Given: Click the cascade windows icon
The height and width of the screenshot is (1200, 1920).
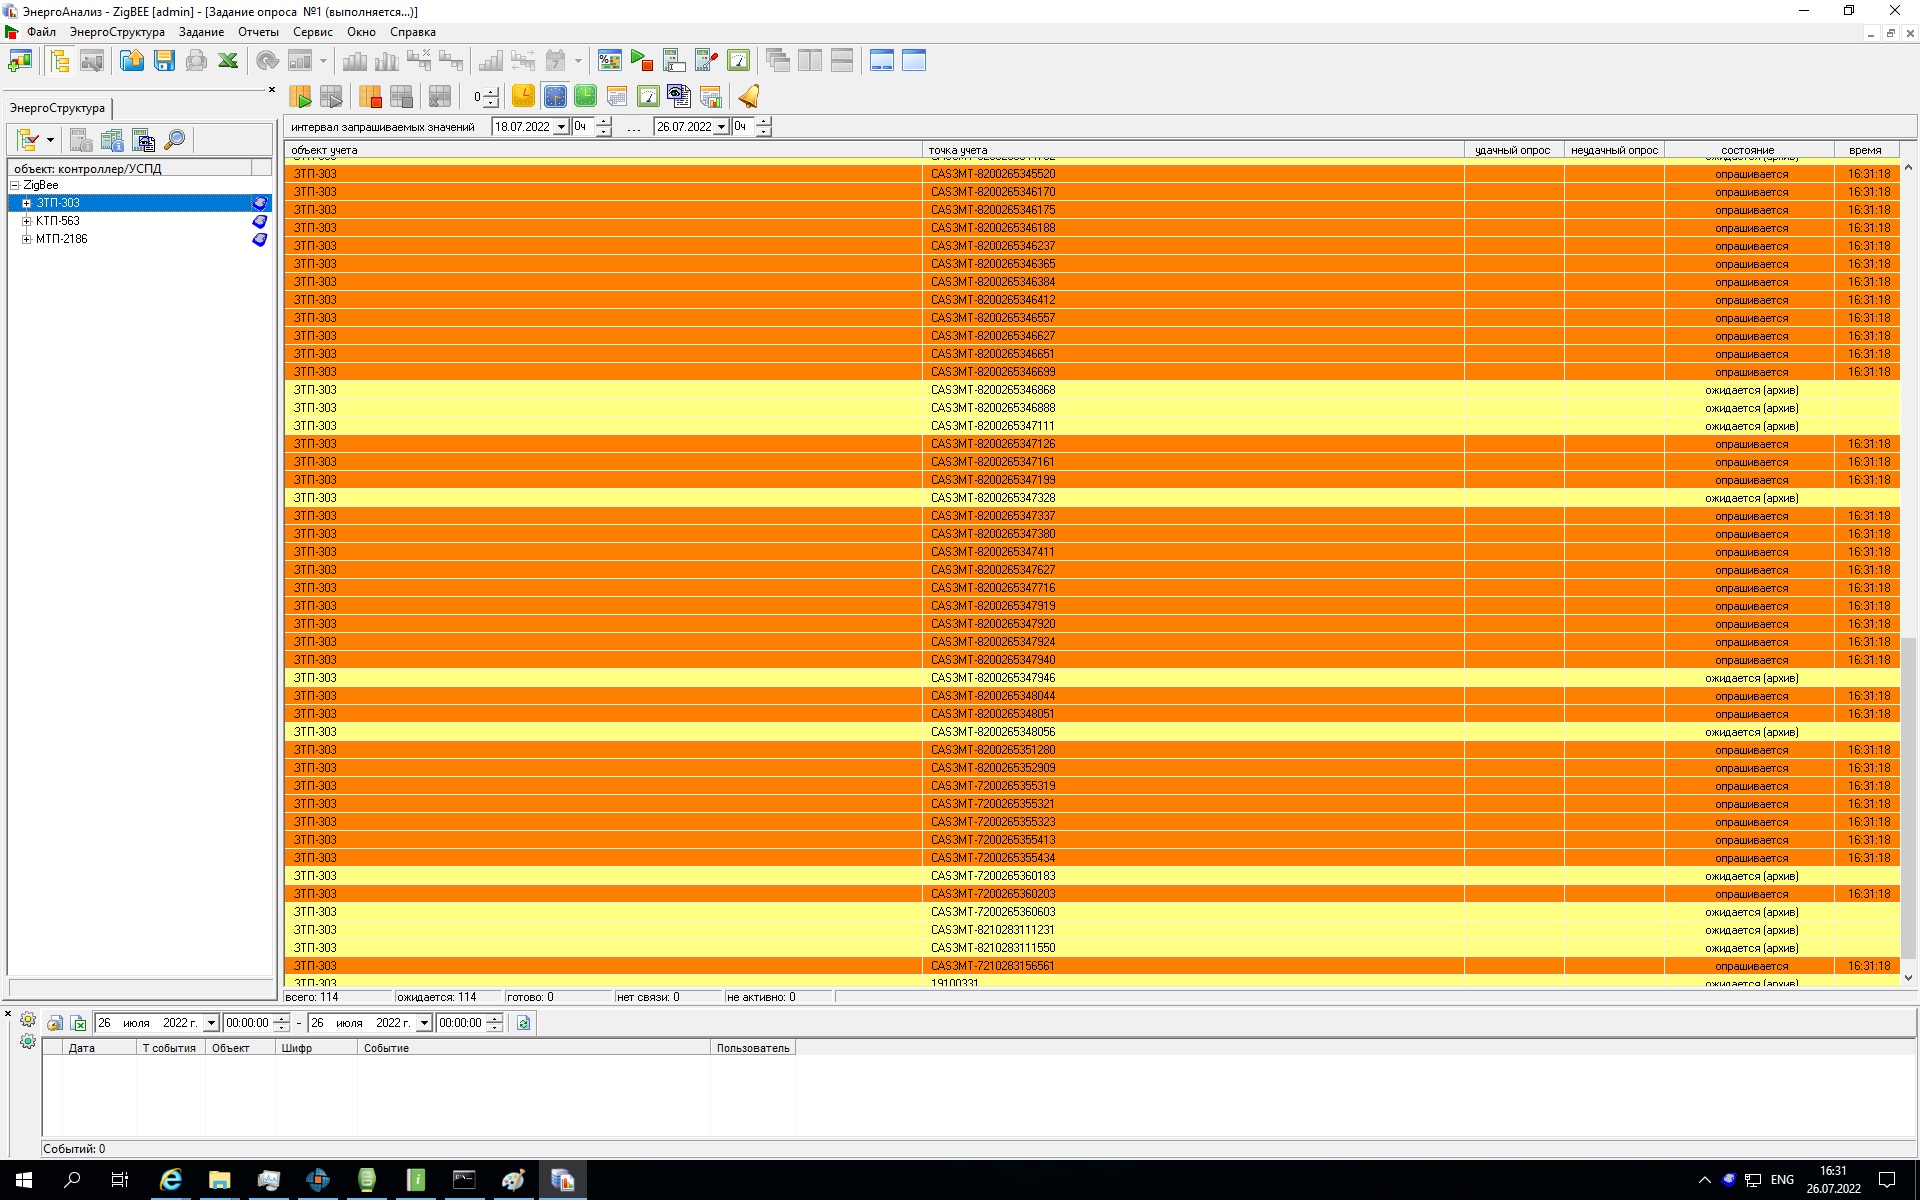Looking at the screenshot, I should (x=778, y=61).
